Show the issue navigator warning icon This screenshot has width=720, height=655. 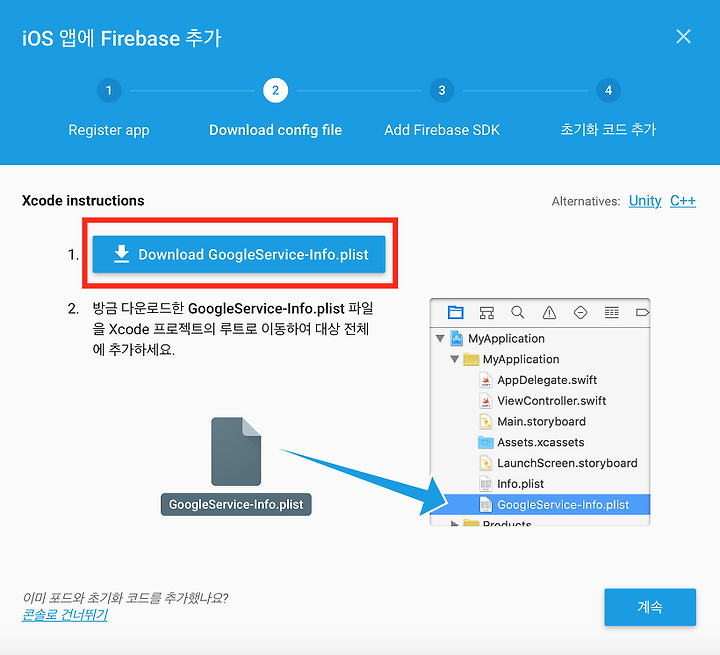[x=549, y=313]
